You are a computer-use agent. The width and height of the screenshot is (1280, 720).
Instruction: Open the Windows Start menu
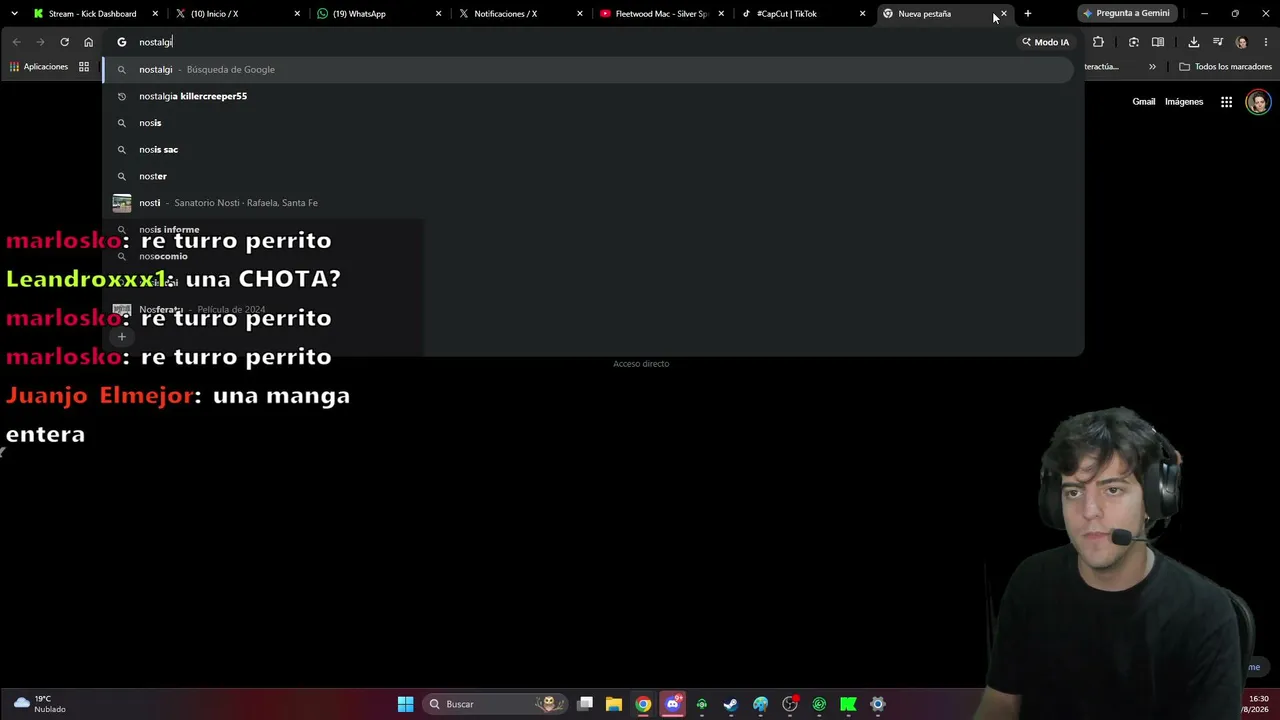point(405,704)
